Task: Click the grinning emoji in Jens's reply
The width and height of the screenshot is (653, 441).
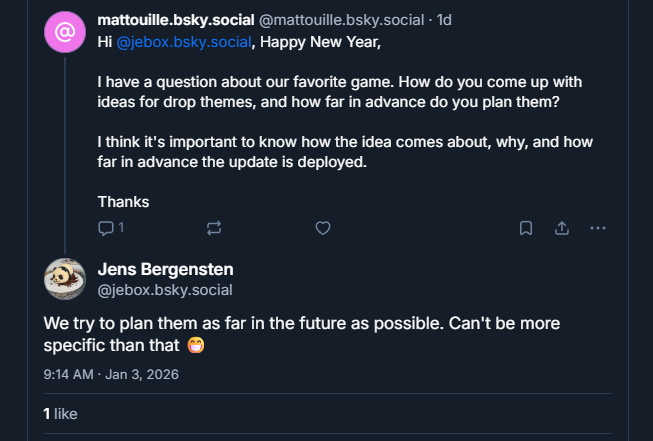Action: click(x=196, y=346)
